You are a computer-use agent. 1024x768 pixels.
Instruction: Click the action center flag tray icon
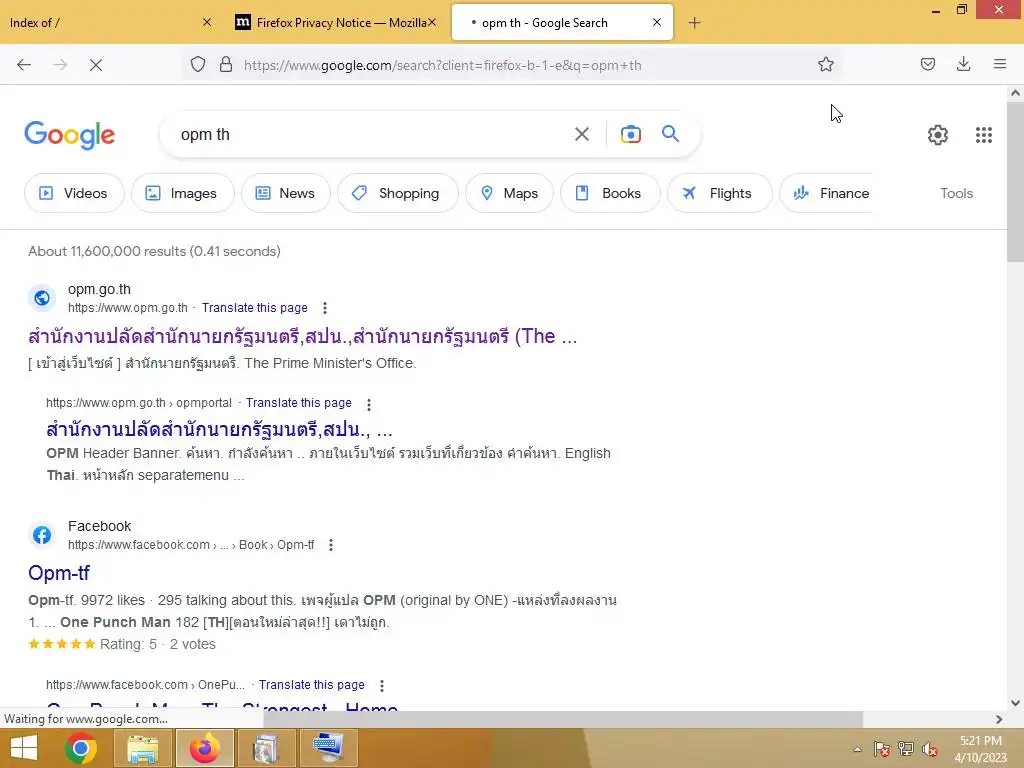(x=882, y=749)
